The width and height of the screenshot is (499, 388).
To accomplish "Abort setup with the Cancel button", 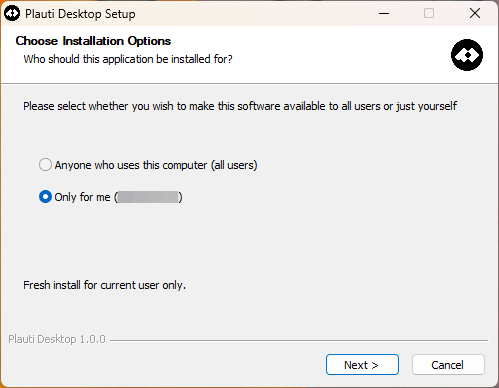I will pos(448,365).
